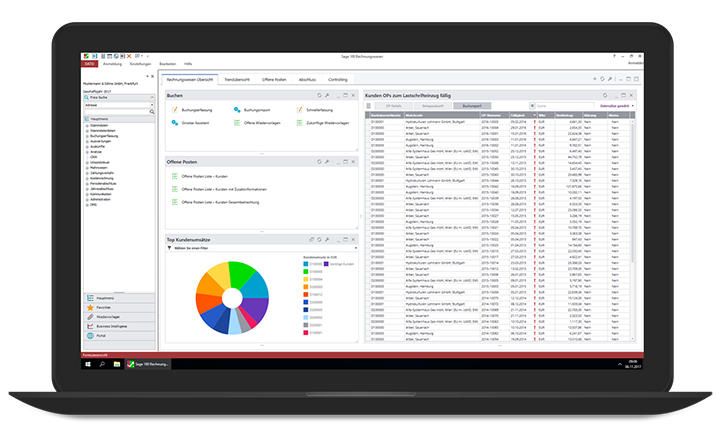This screenshot has height=434, width=720.
Task: Switch to the Offene Posten tab
Action: tap(274, 79)
